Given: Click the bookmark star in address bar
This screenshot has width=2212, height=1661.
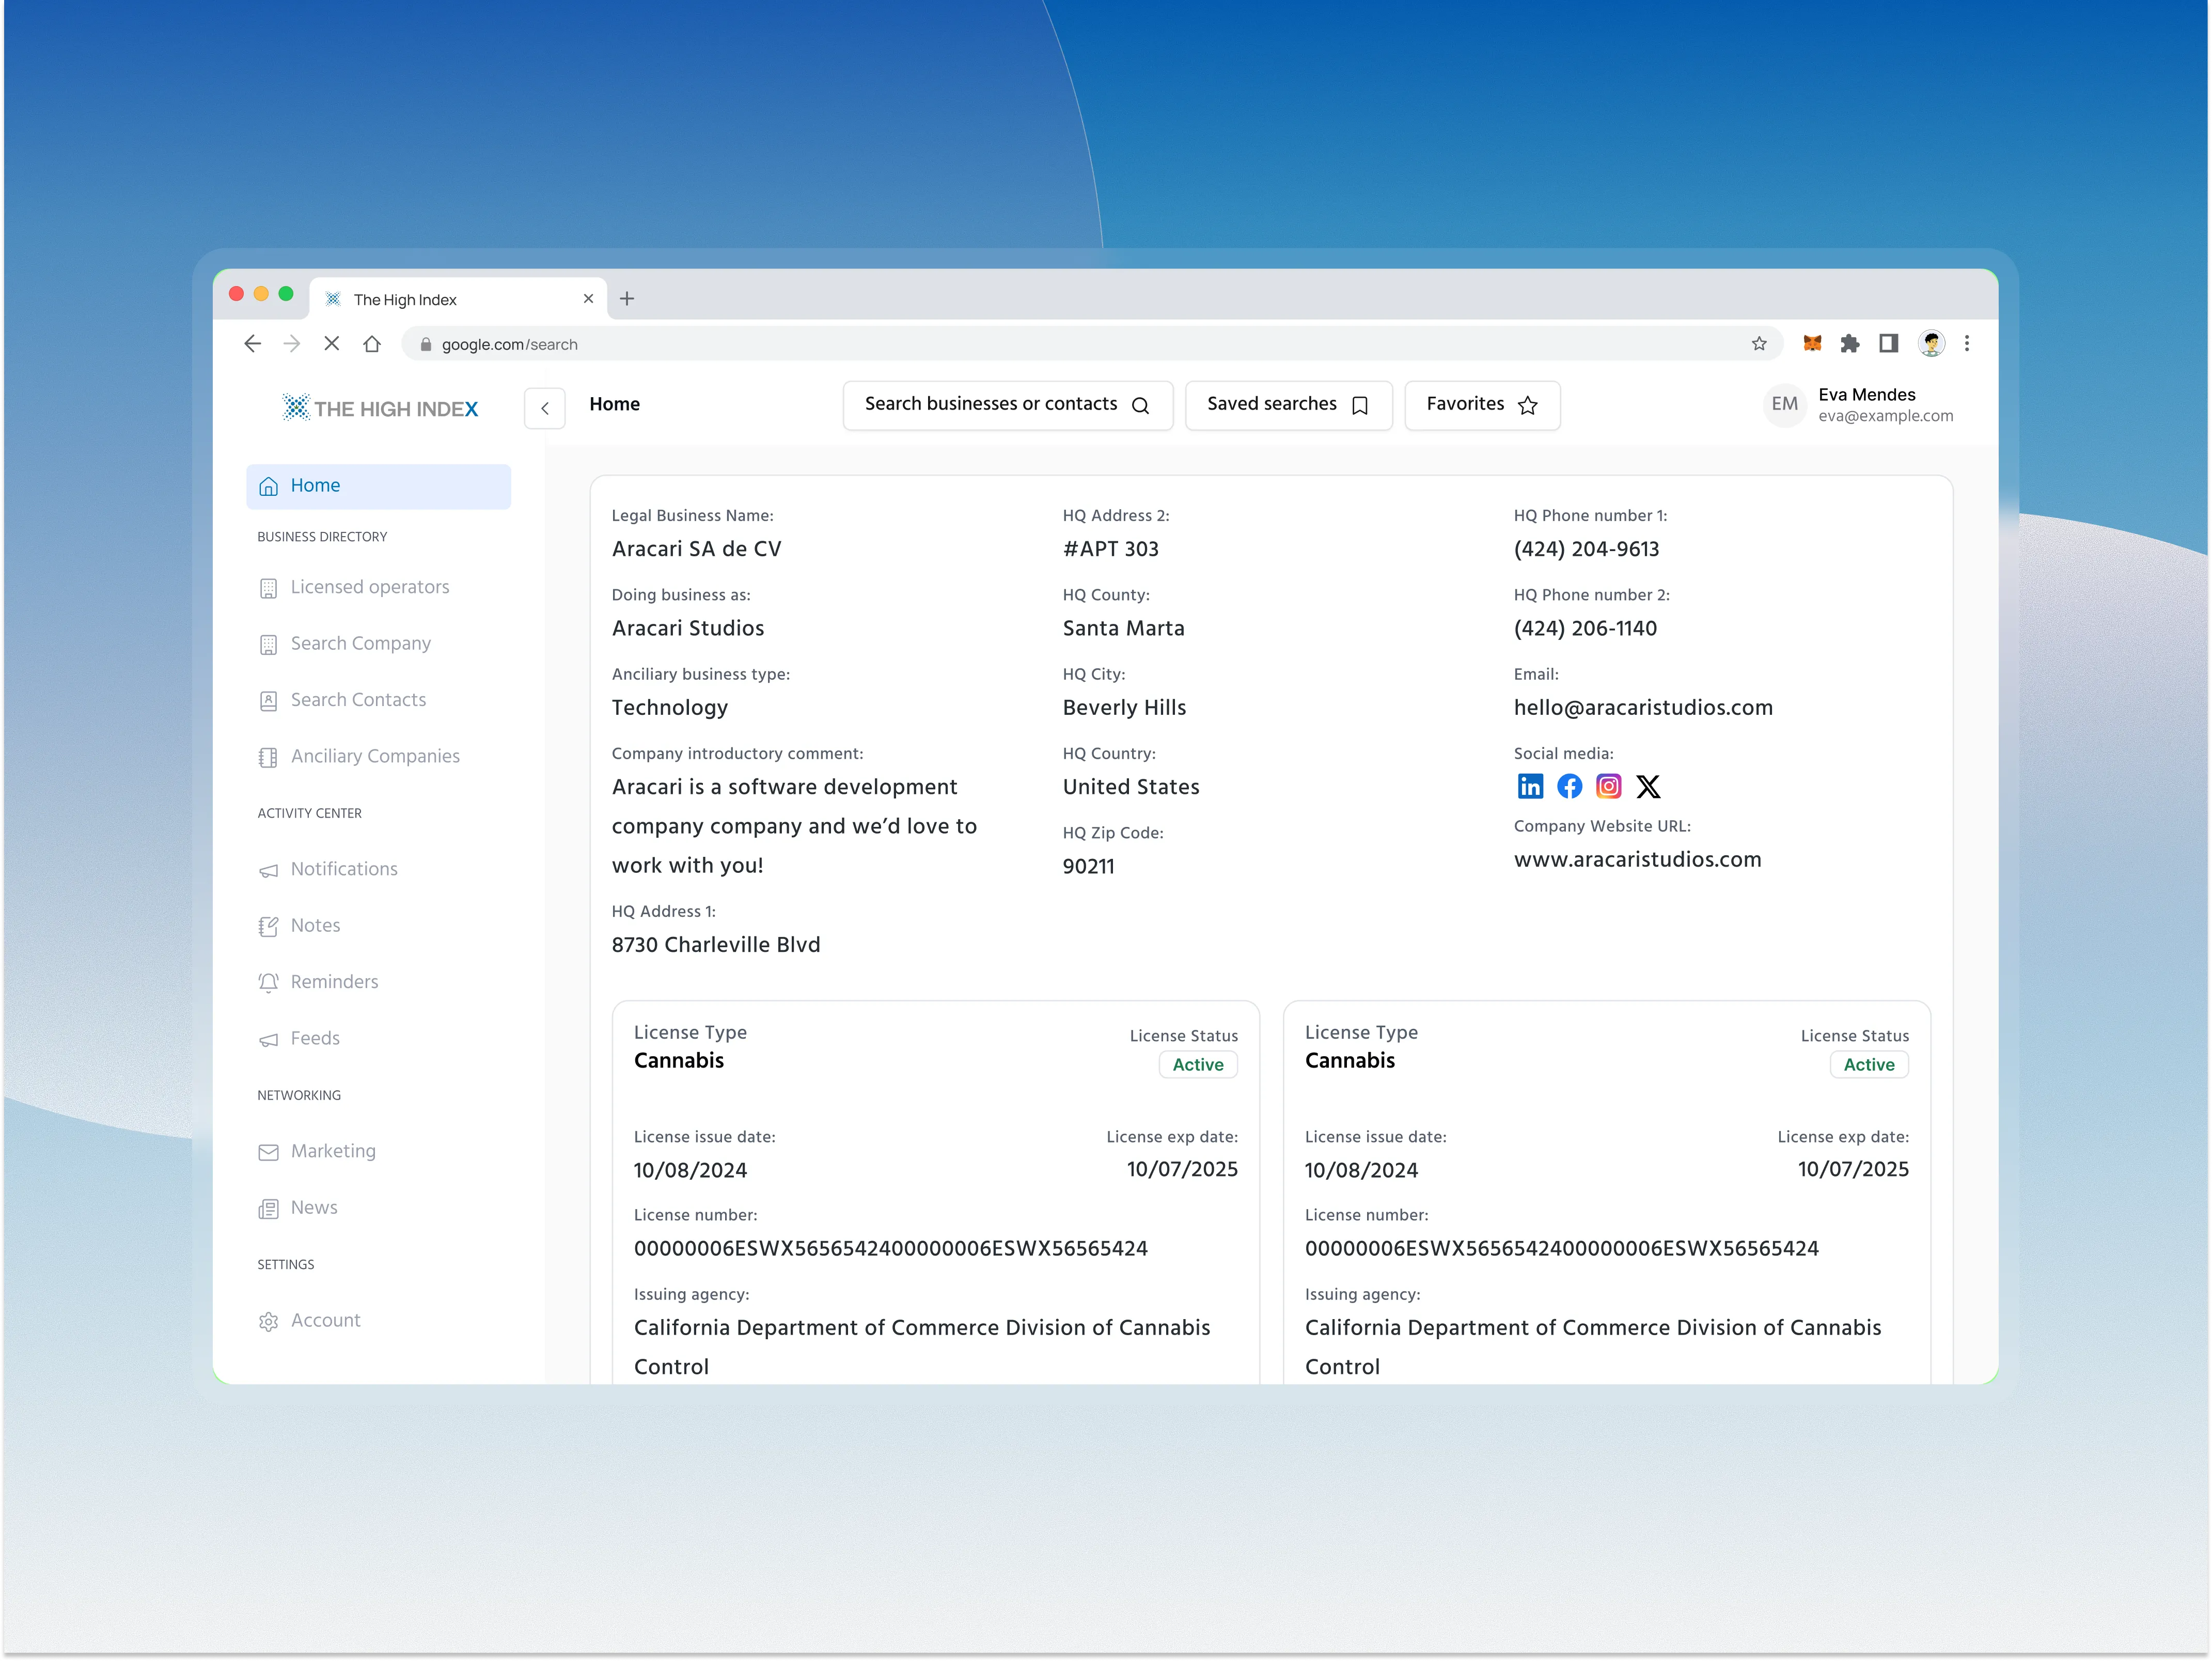Looking at the screenshot, I should (x=1759, y=344).
